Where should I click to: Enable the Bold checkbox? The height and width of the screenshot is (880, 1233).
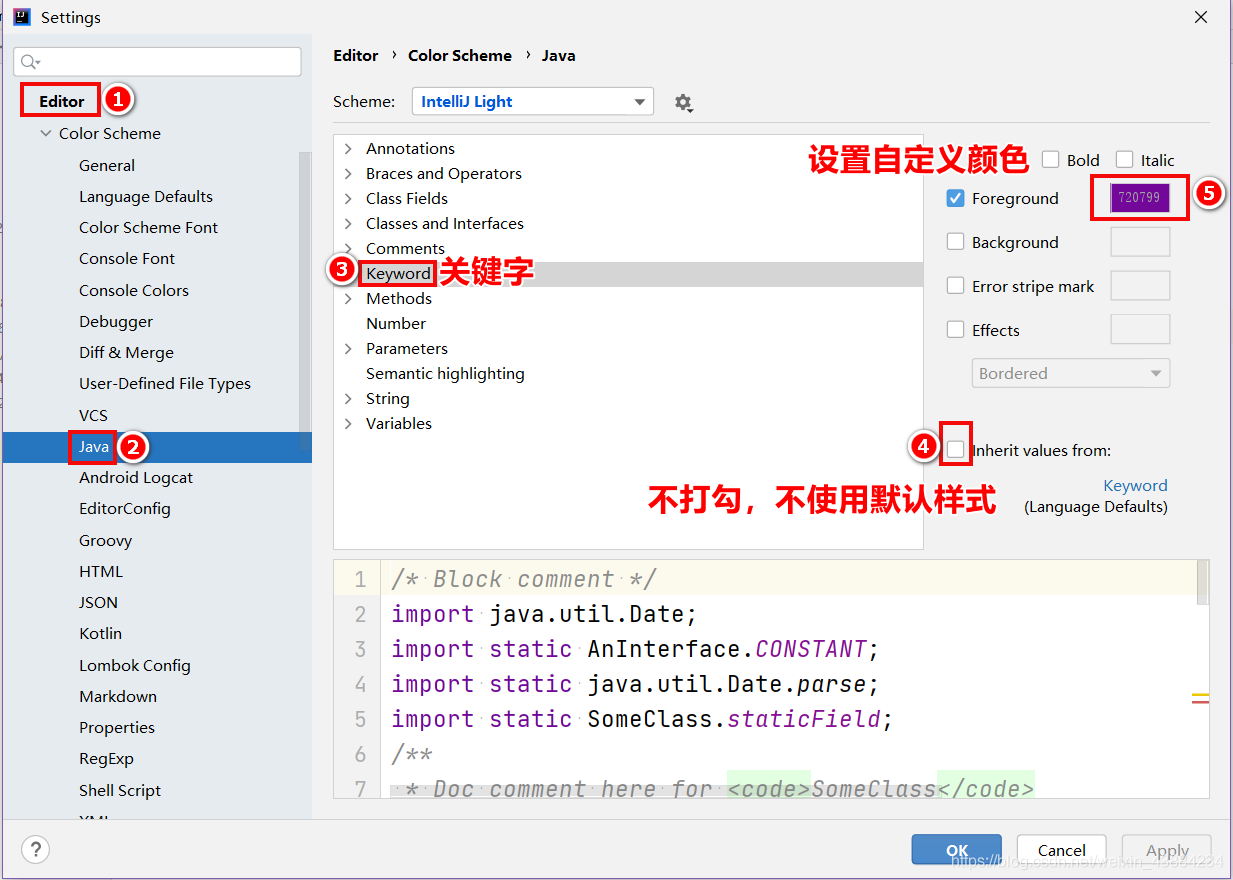(x=1051, y=160)
